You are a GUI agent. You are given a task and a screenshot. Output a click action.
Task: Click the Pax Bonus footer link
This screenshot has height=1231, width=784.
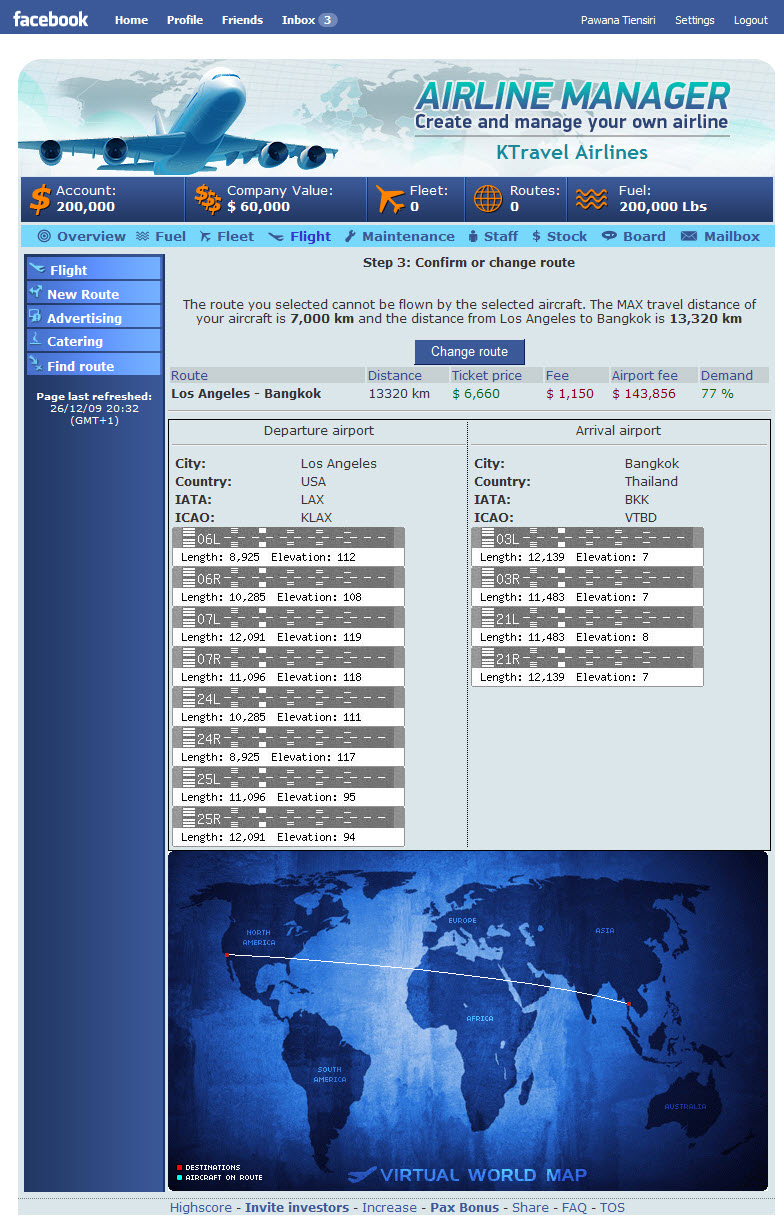pos(464,1207)
